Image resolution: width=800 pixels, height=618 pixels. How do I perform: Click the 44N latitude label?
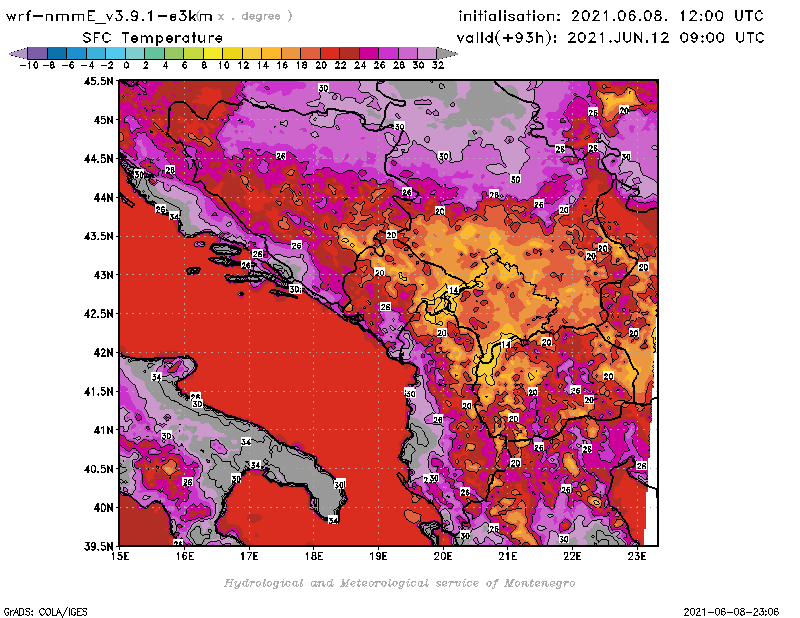104,197
